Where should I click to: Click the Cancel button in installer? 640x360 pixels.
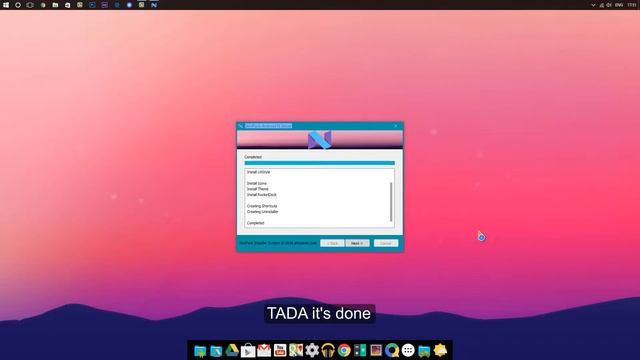(x=386, y=243)
